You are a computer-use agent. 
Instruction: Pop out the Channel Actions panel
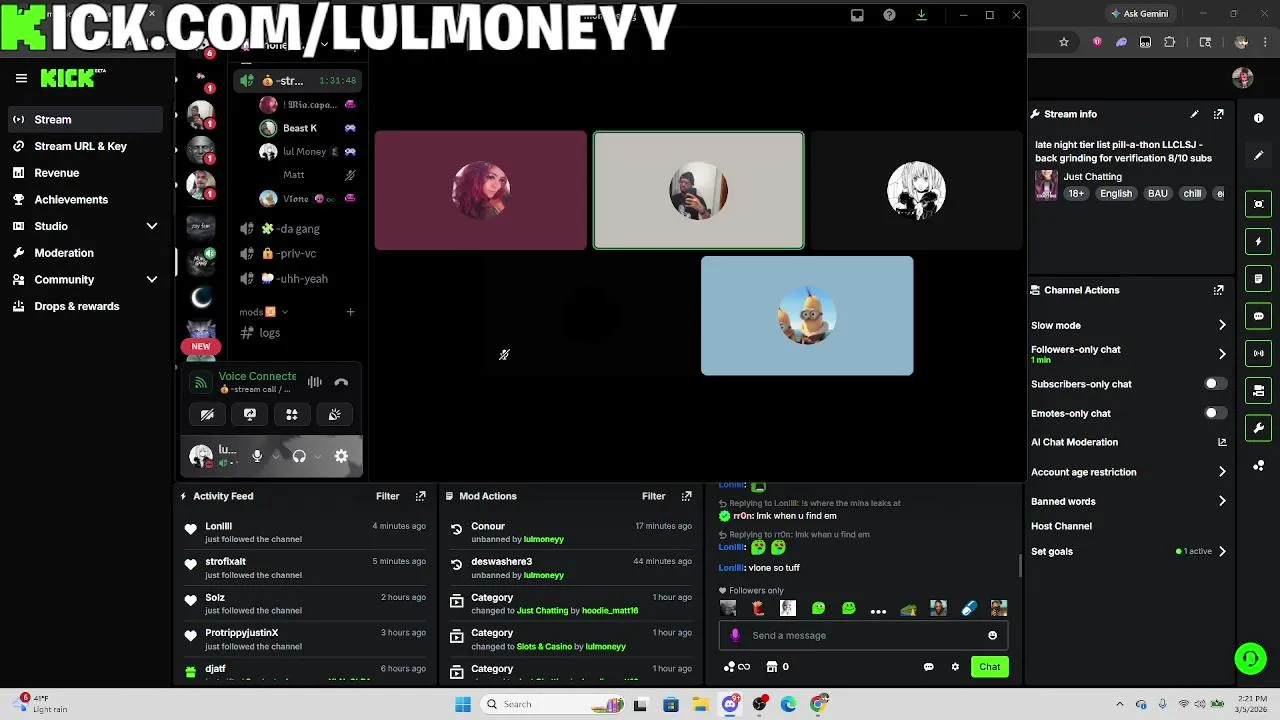pos(1218,290)
